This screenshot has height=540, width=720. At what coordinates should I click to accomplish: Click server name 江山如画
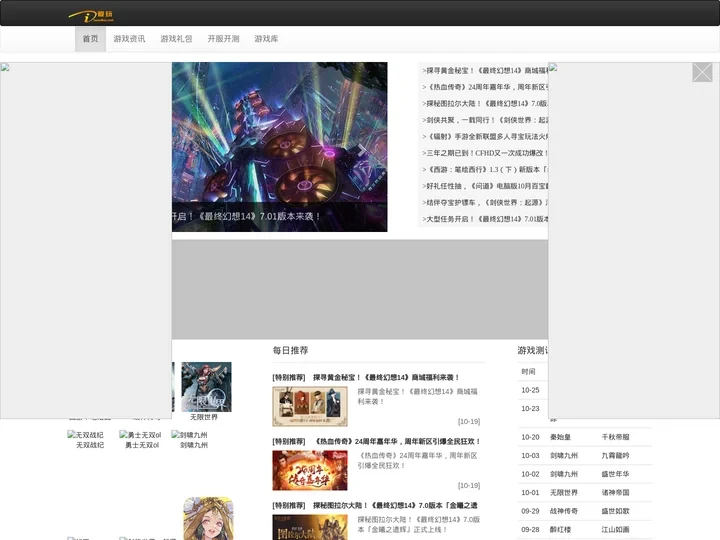point(615,529)
